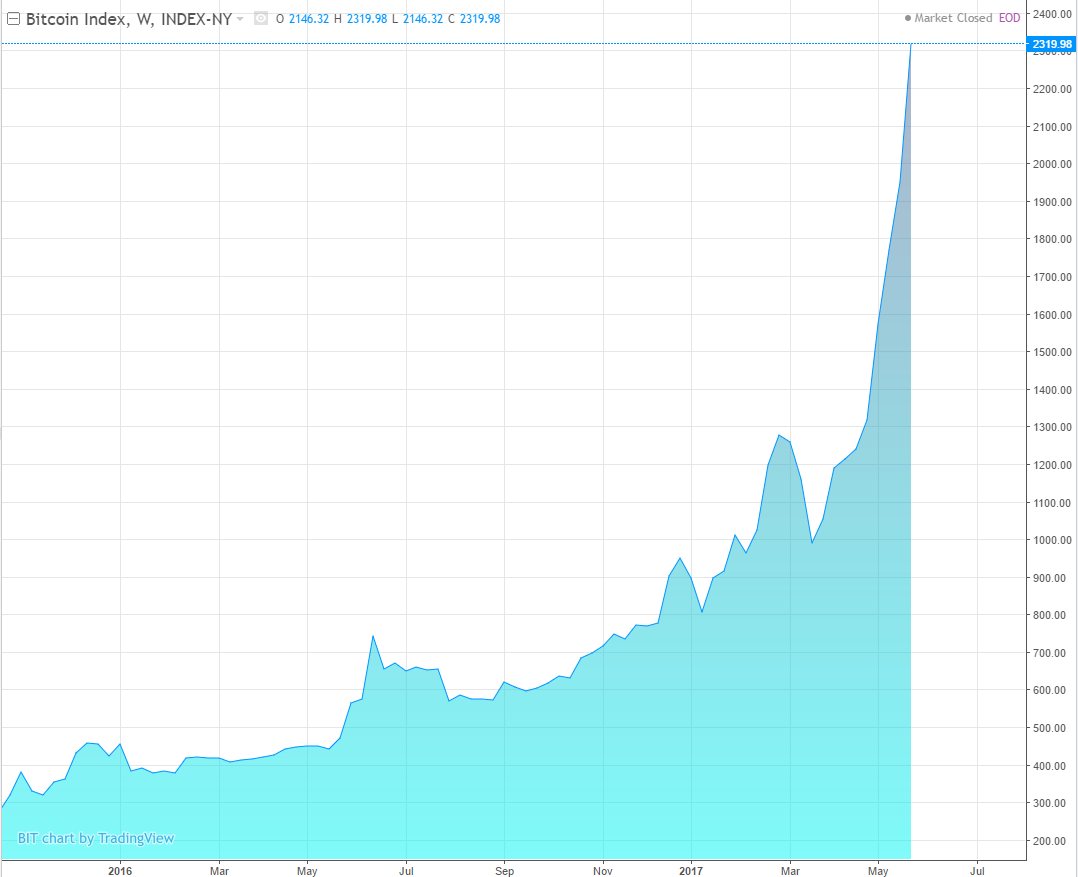Click the open value 2146.32 after O
This screenshot has height=877, width=1078.
309,19
